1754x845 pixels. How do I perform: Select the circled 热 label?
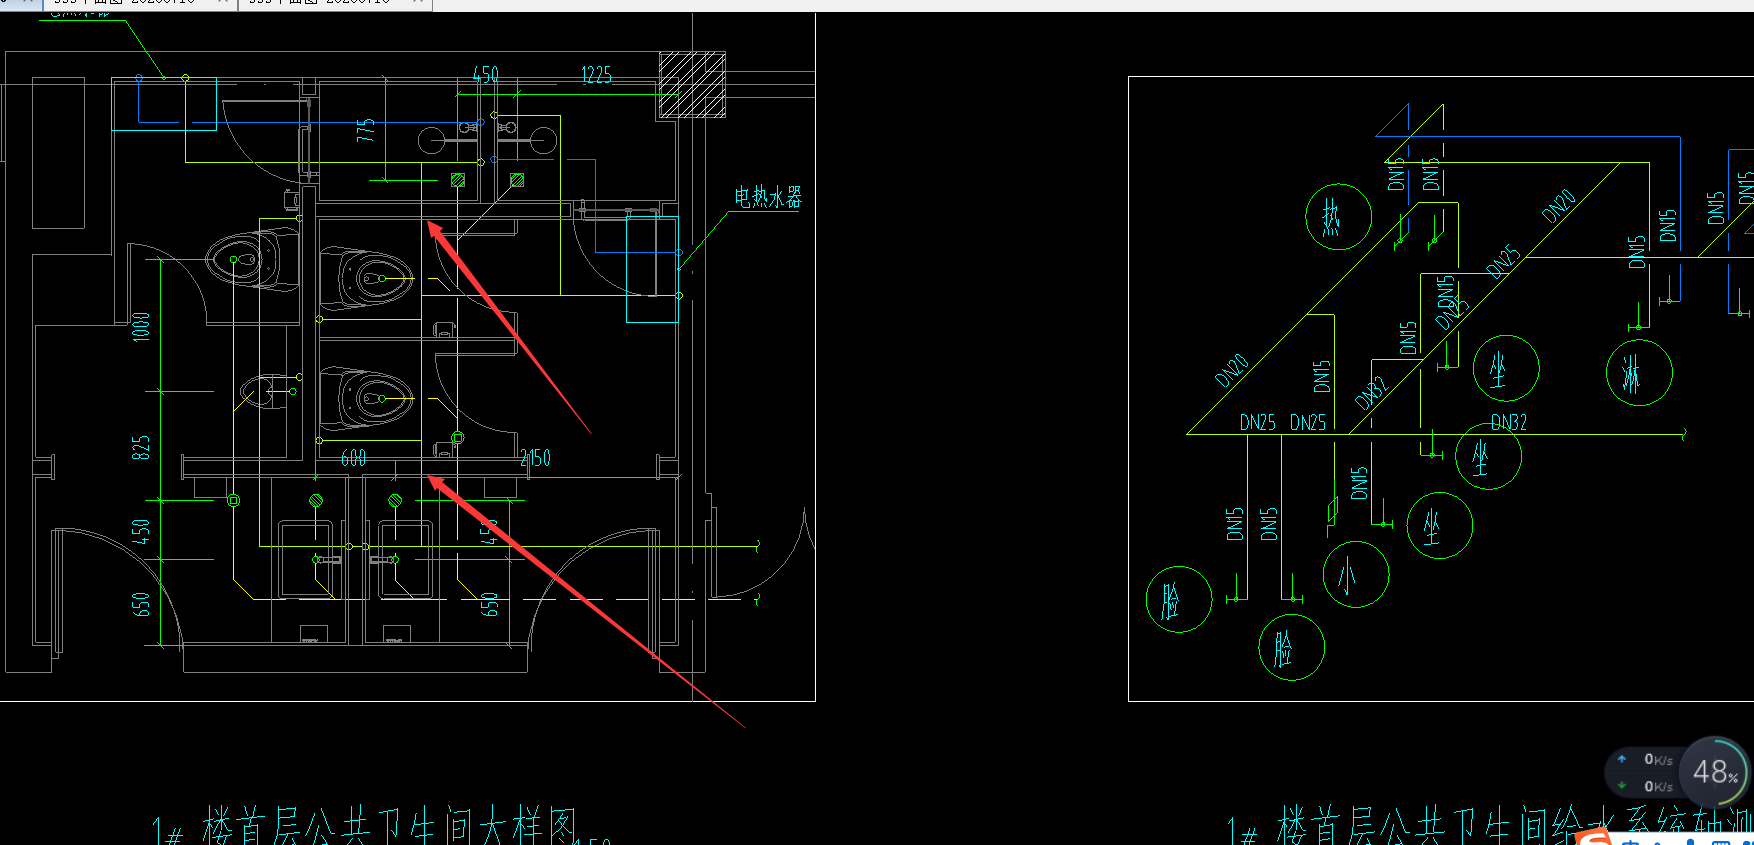[1338, 216]
